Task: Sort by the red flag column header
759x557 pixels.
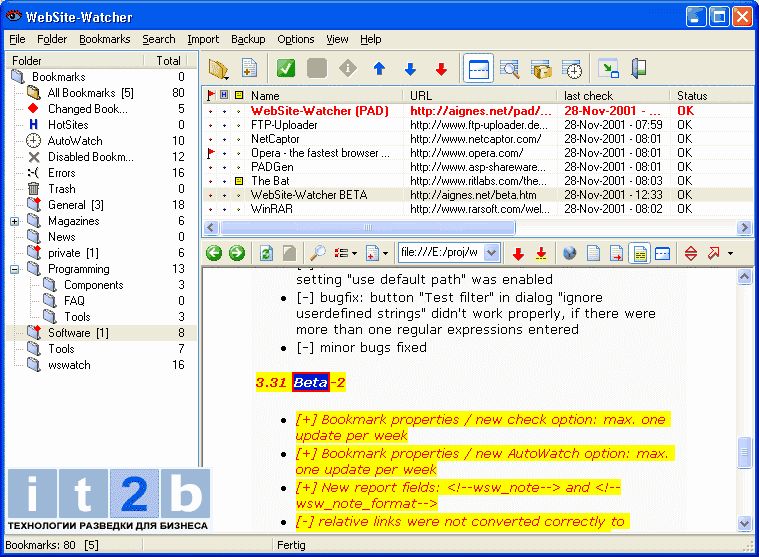Action: click(x=211, y=95)
